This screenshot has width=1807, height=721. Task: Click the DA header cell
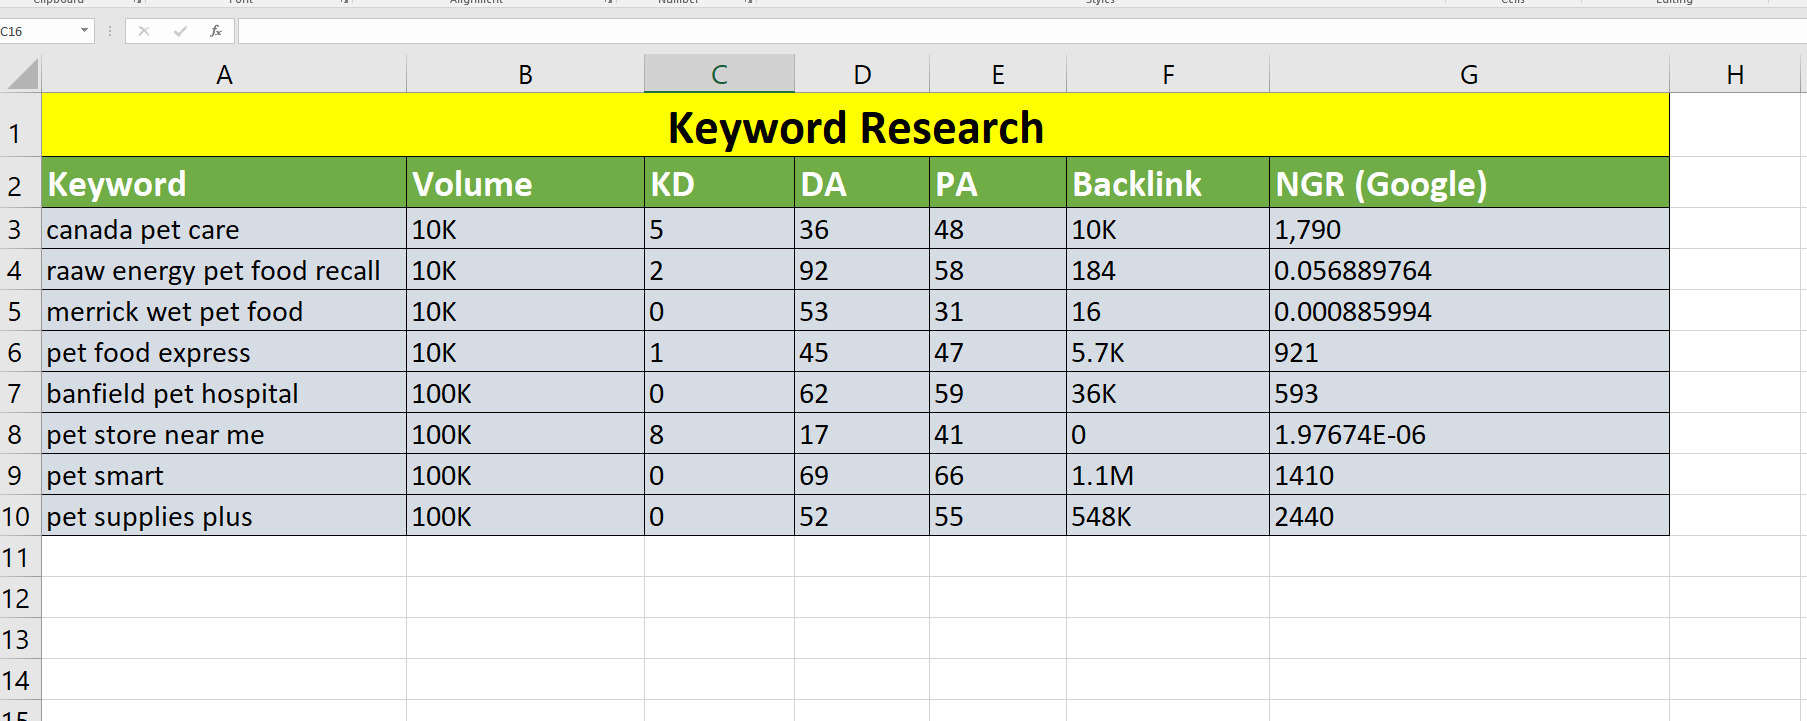862,183
